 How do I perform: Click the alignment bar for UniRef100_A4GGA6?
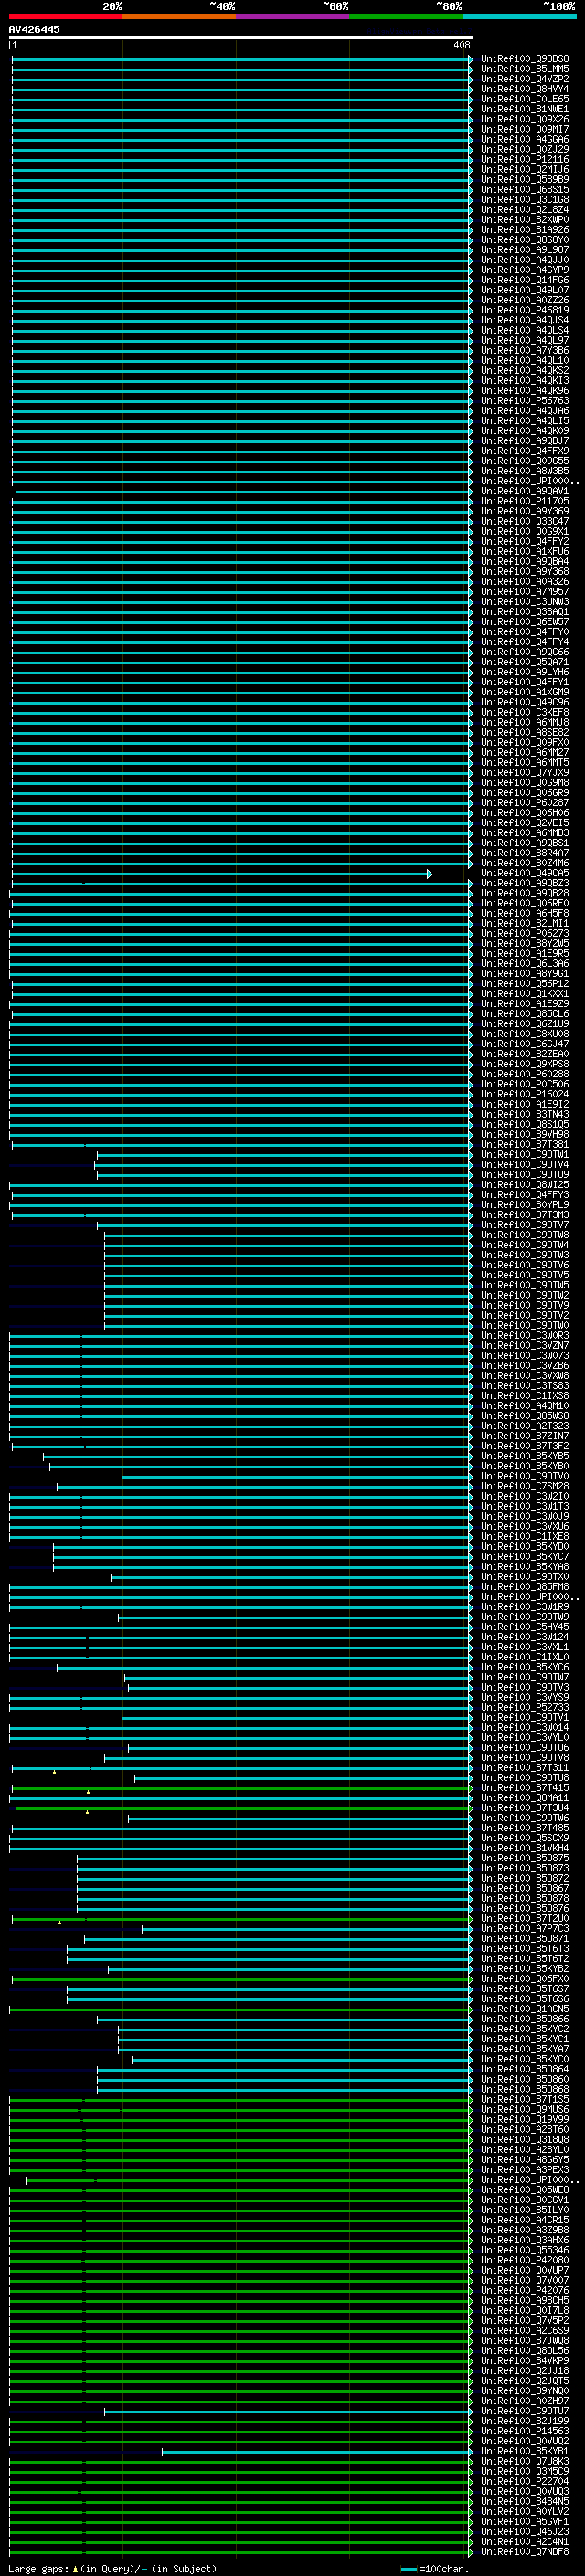tap(241, 140)
